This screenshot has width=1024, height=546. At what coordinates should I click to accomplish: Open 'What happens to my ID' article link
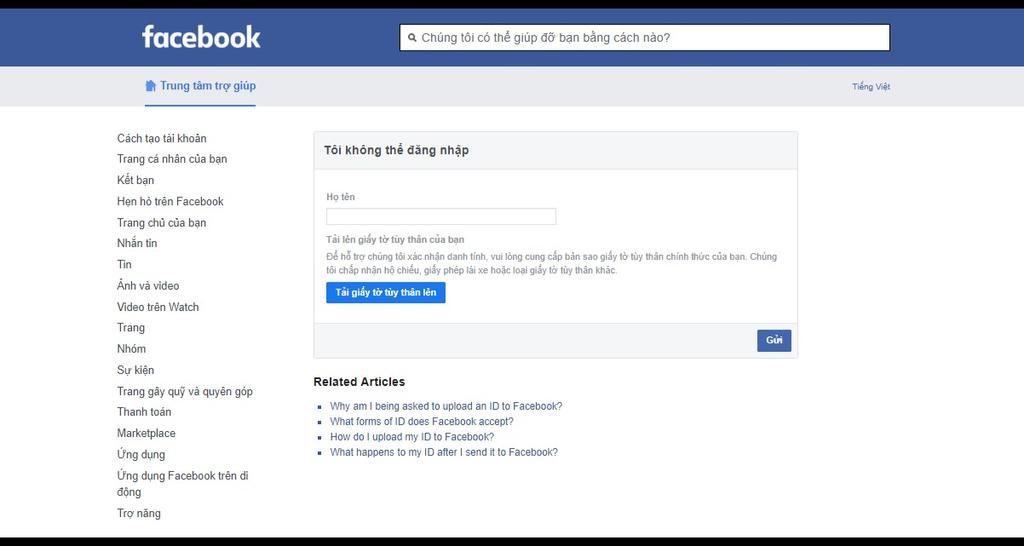[444, 452]
